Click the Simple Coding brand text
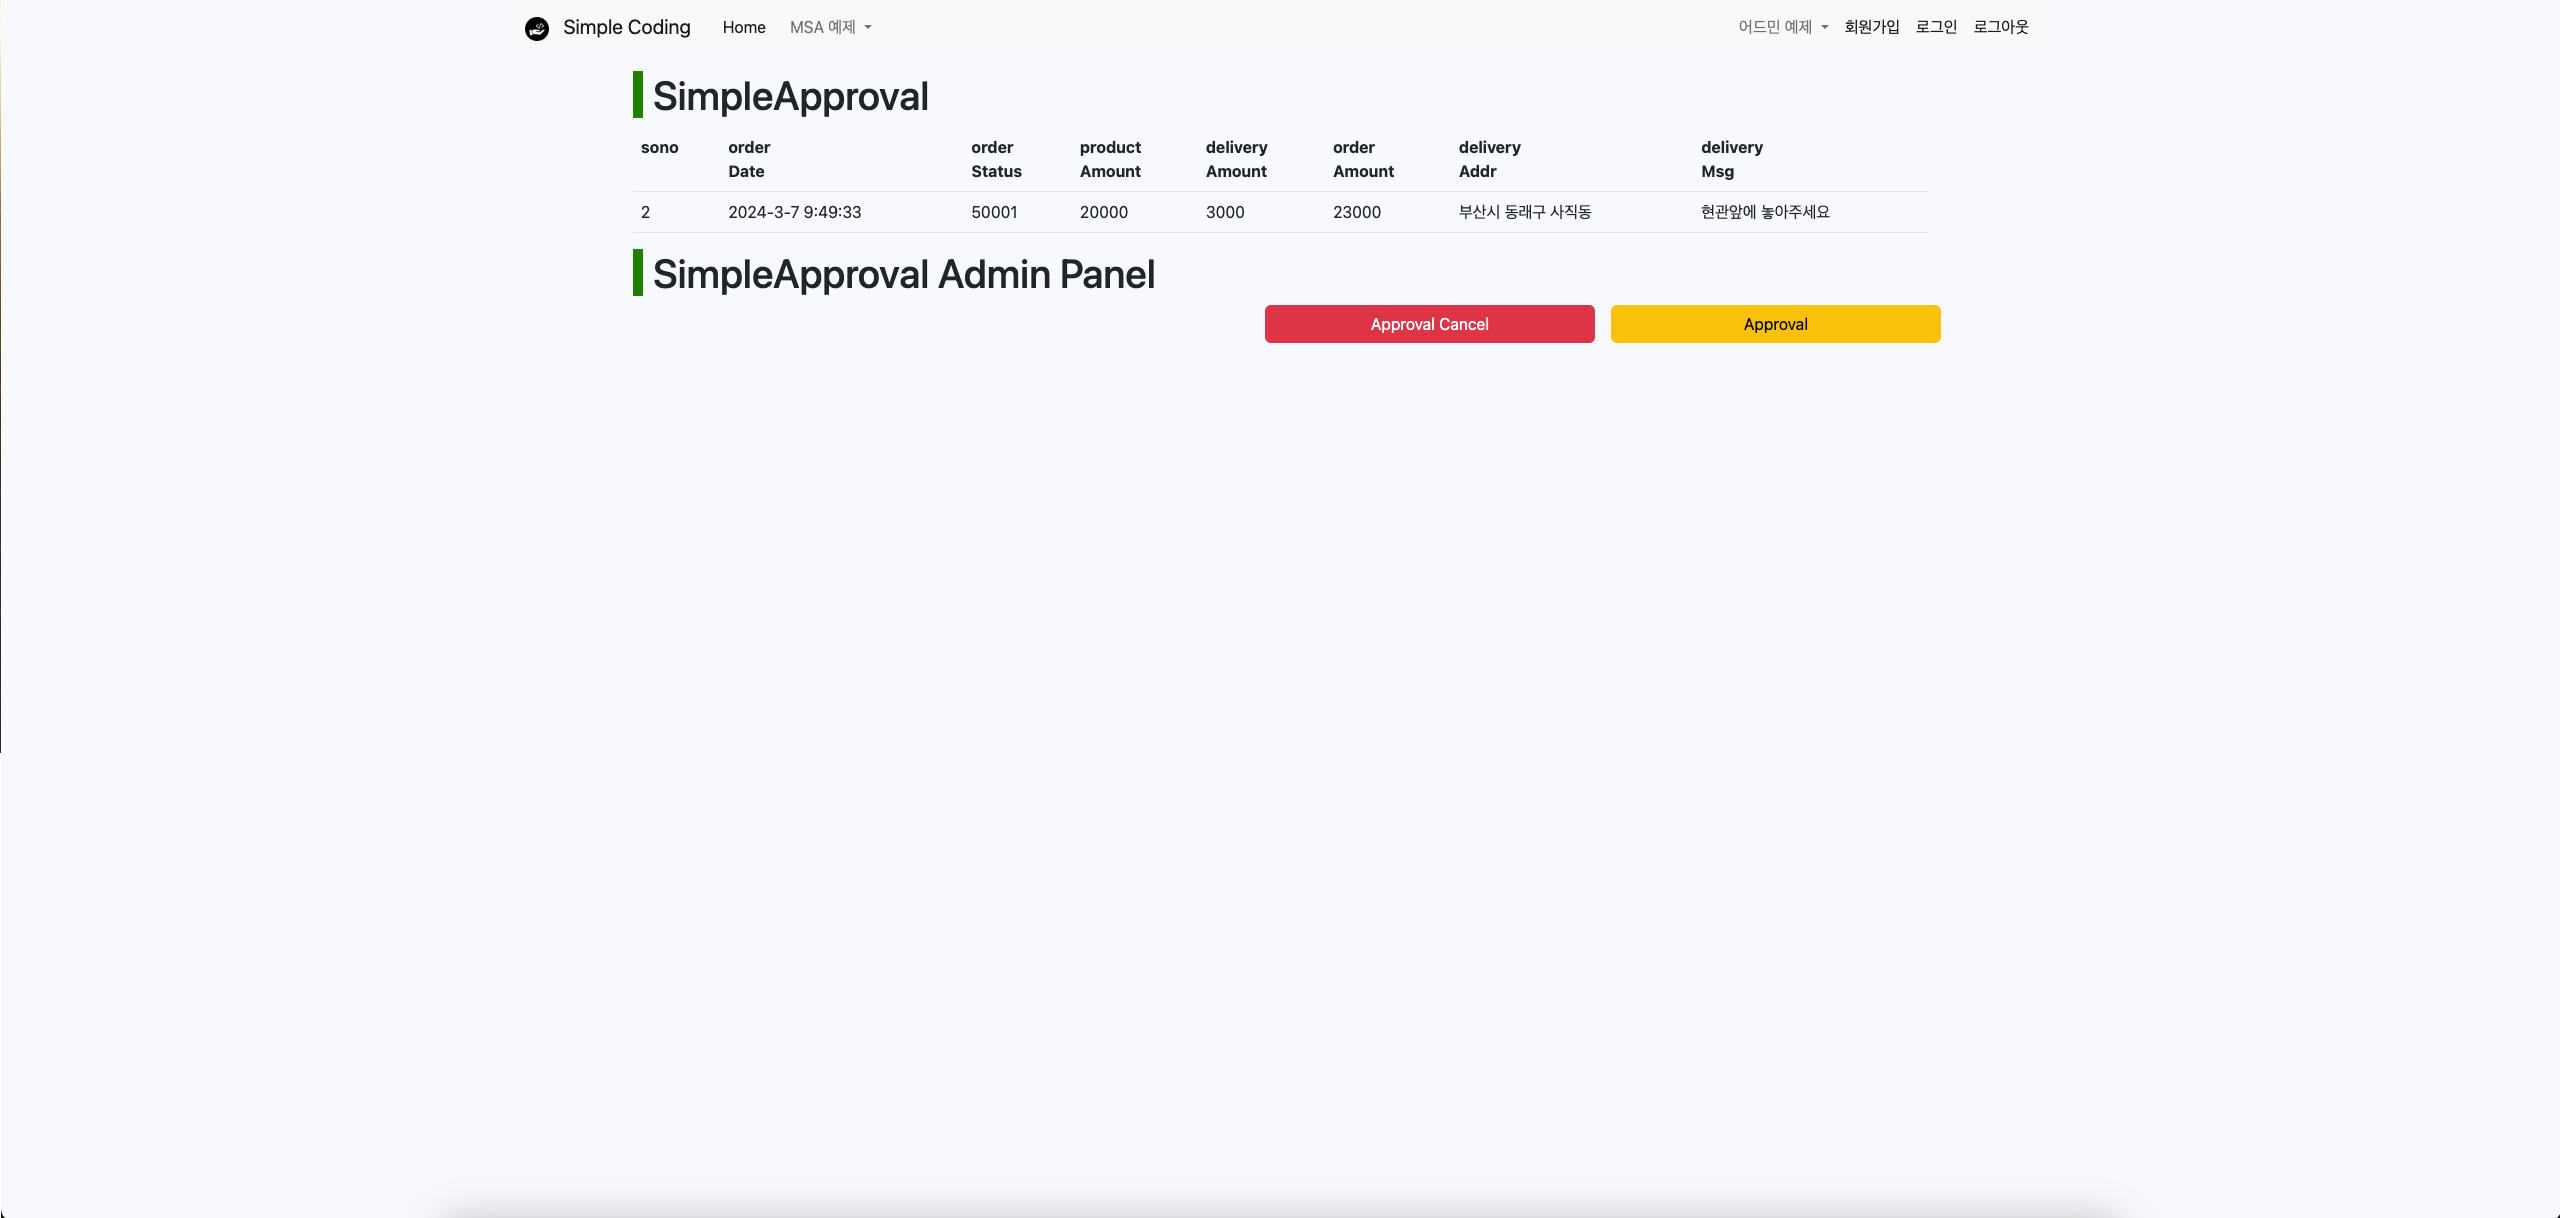 point(626,27)
